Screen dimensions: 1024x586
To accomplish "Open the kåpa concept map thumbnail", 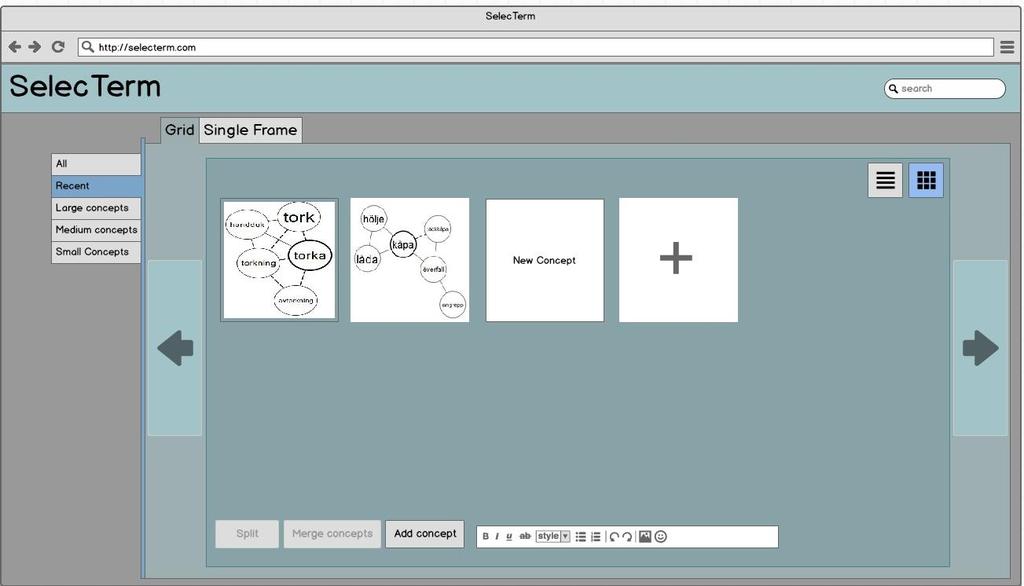I will tap(409, 260).
